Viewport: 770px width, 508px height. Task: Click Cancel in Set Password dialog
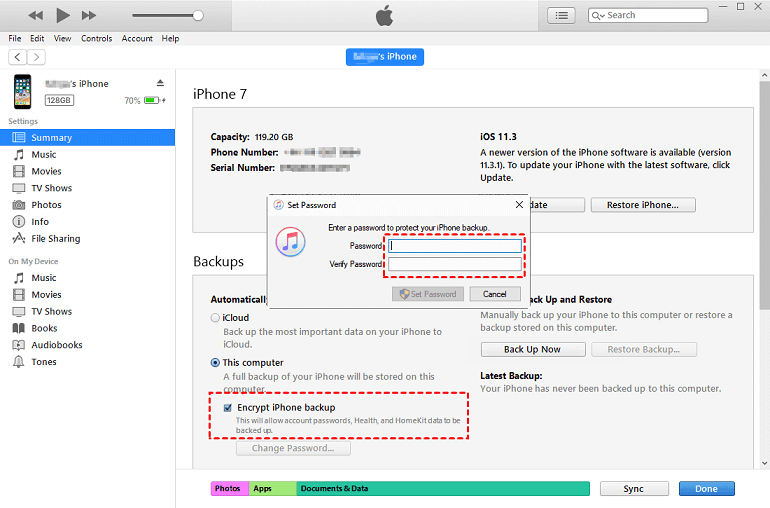[494, 294]
